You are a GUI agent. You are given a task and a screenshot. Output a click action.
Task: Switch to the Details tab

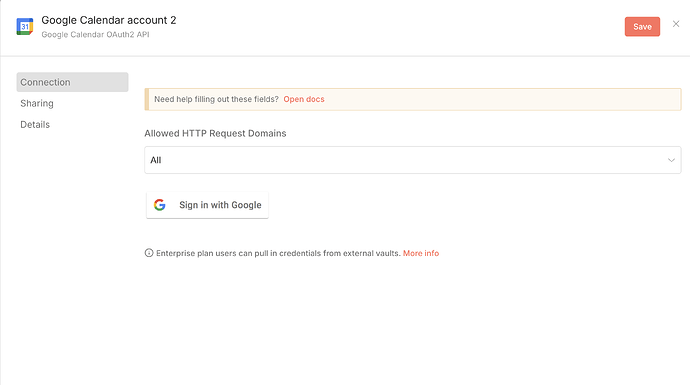35,125
